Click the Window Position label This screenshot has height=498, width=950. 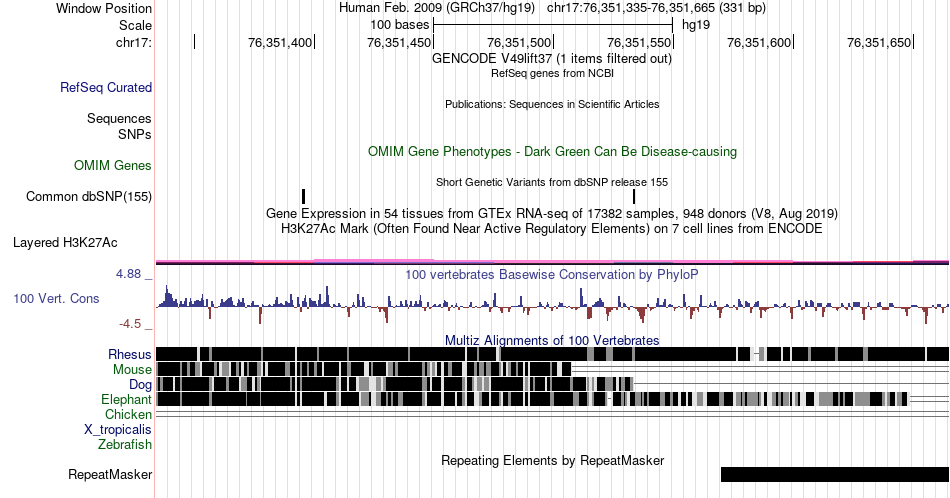[104, 8]
